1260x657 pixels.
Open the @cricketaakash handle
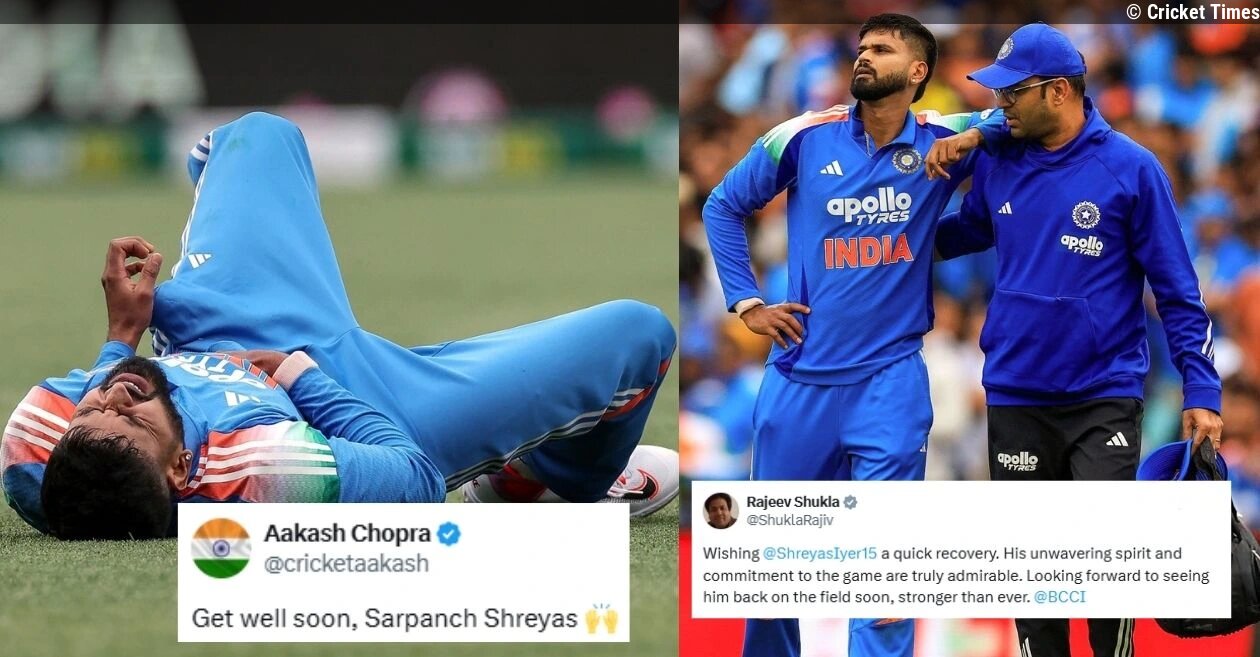pos(346,563)
